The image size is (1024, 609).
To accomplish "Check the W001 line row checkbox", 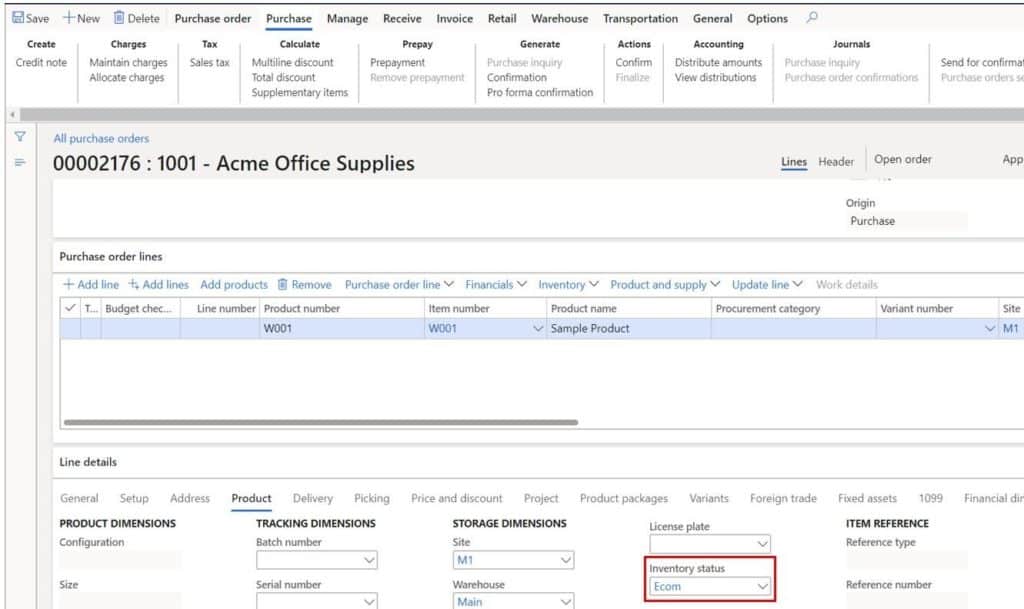I will (68, 327).
